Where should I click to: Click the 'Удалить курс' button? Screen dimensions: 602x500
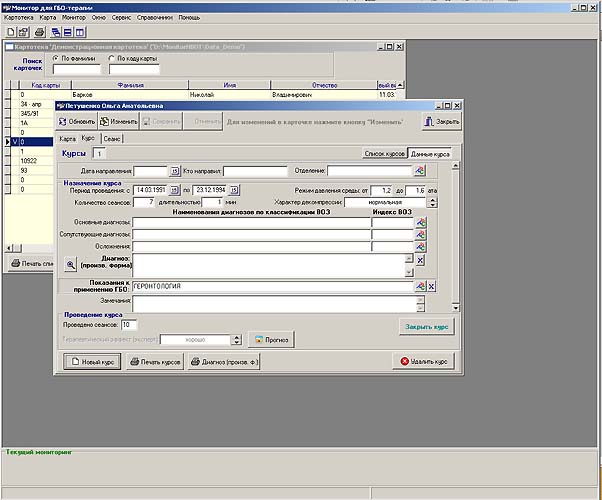tap(423, 361)
